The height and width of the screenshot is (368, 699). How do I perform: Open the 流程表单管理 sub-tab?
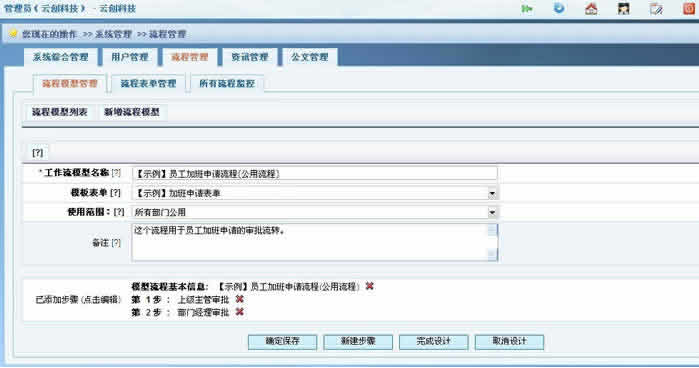click(x=148, y=83)
